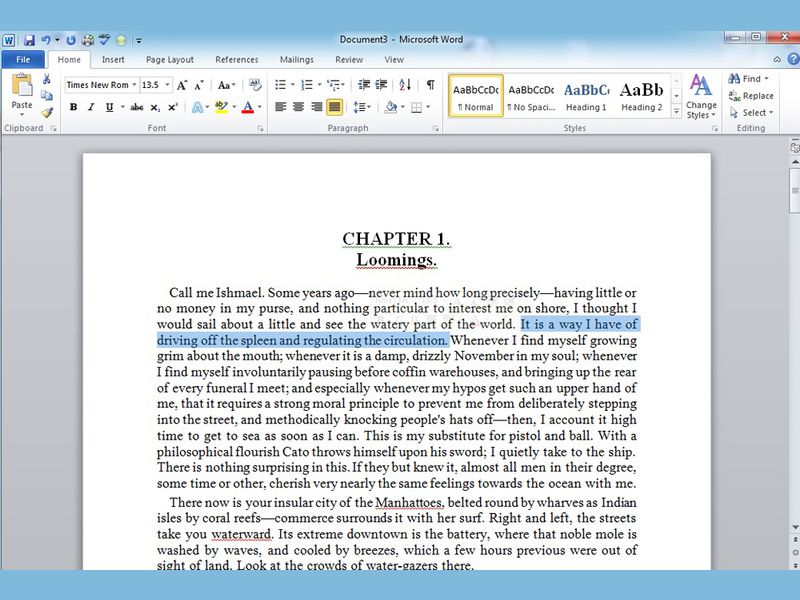Customize Quick Access Toolbar dropdown
800x600 pixels.
coord(138,40)
